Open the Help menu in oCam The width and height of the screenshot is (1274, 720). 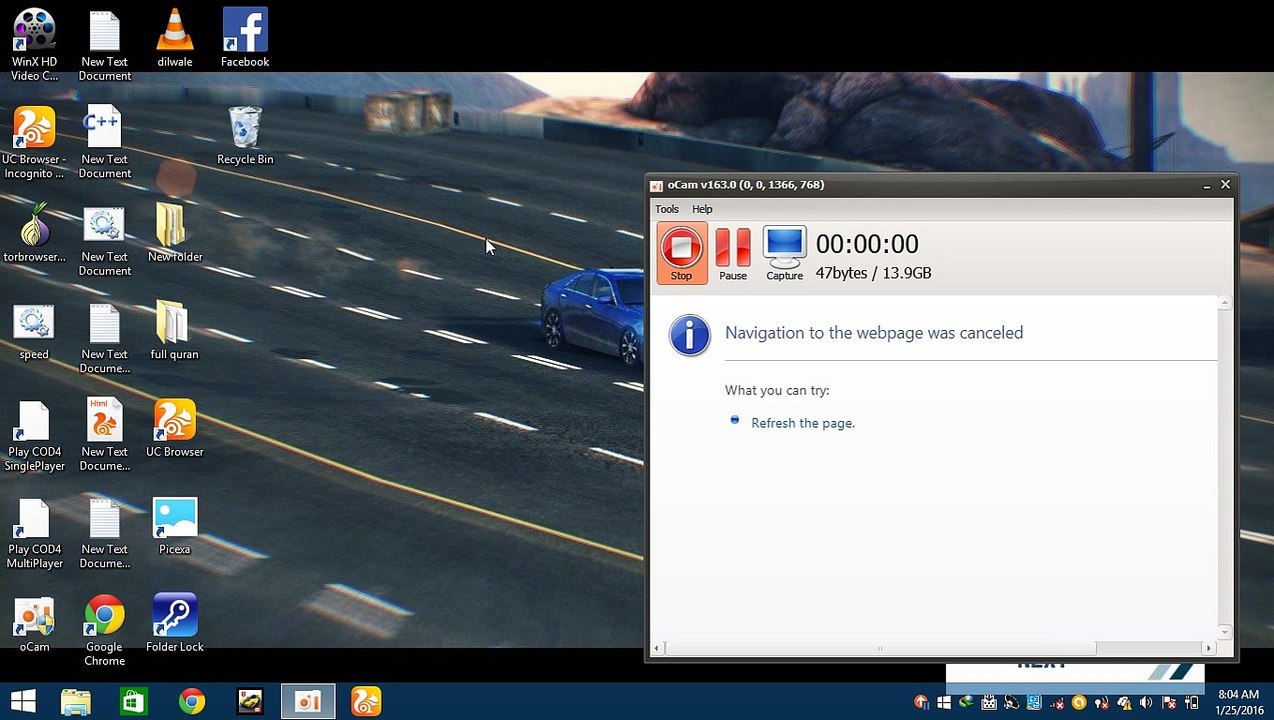click(702, 209)
